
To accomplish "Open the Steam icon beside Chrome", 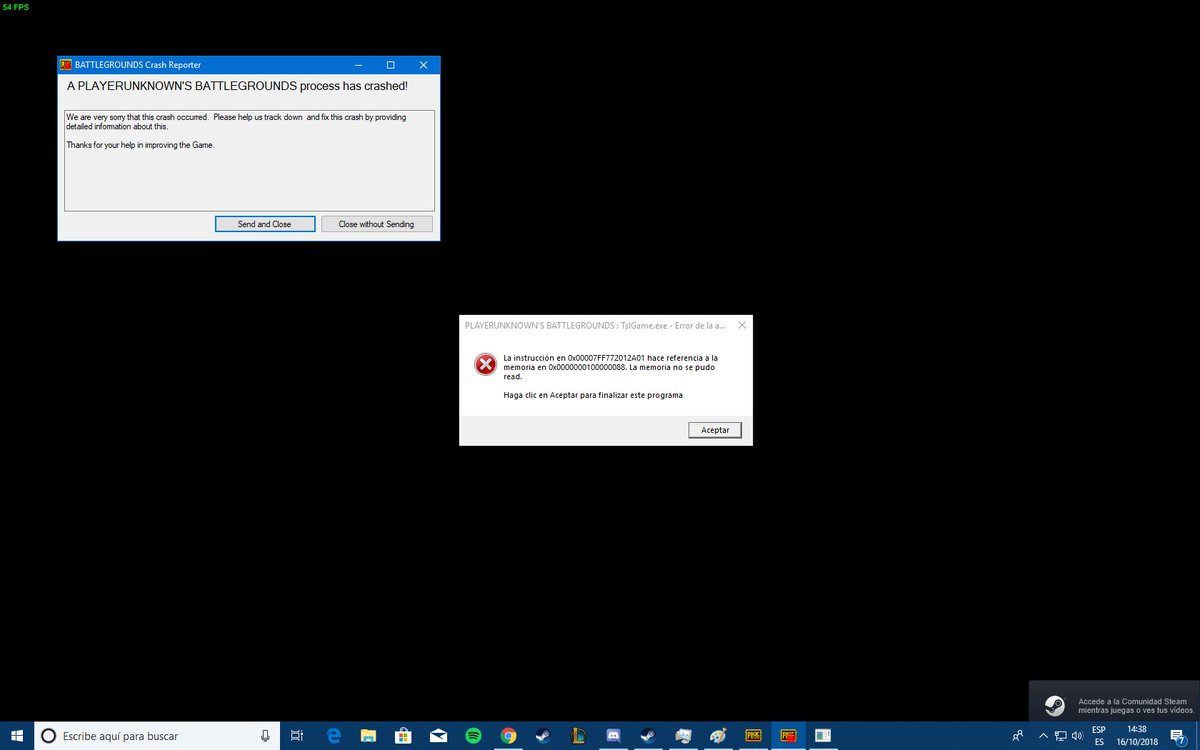I will [543, 736].
